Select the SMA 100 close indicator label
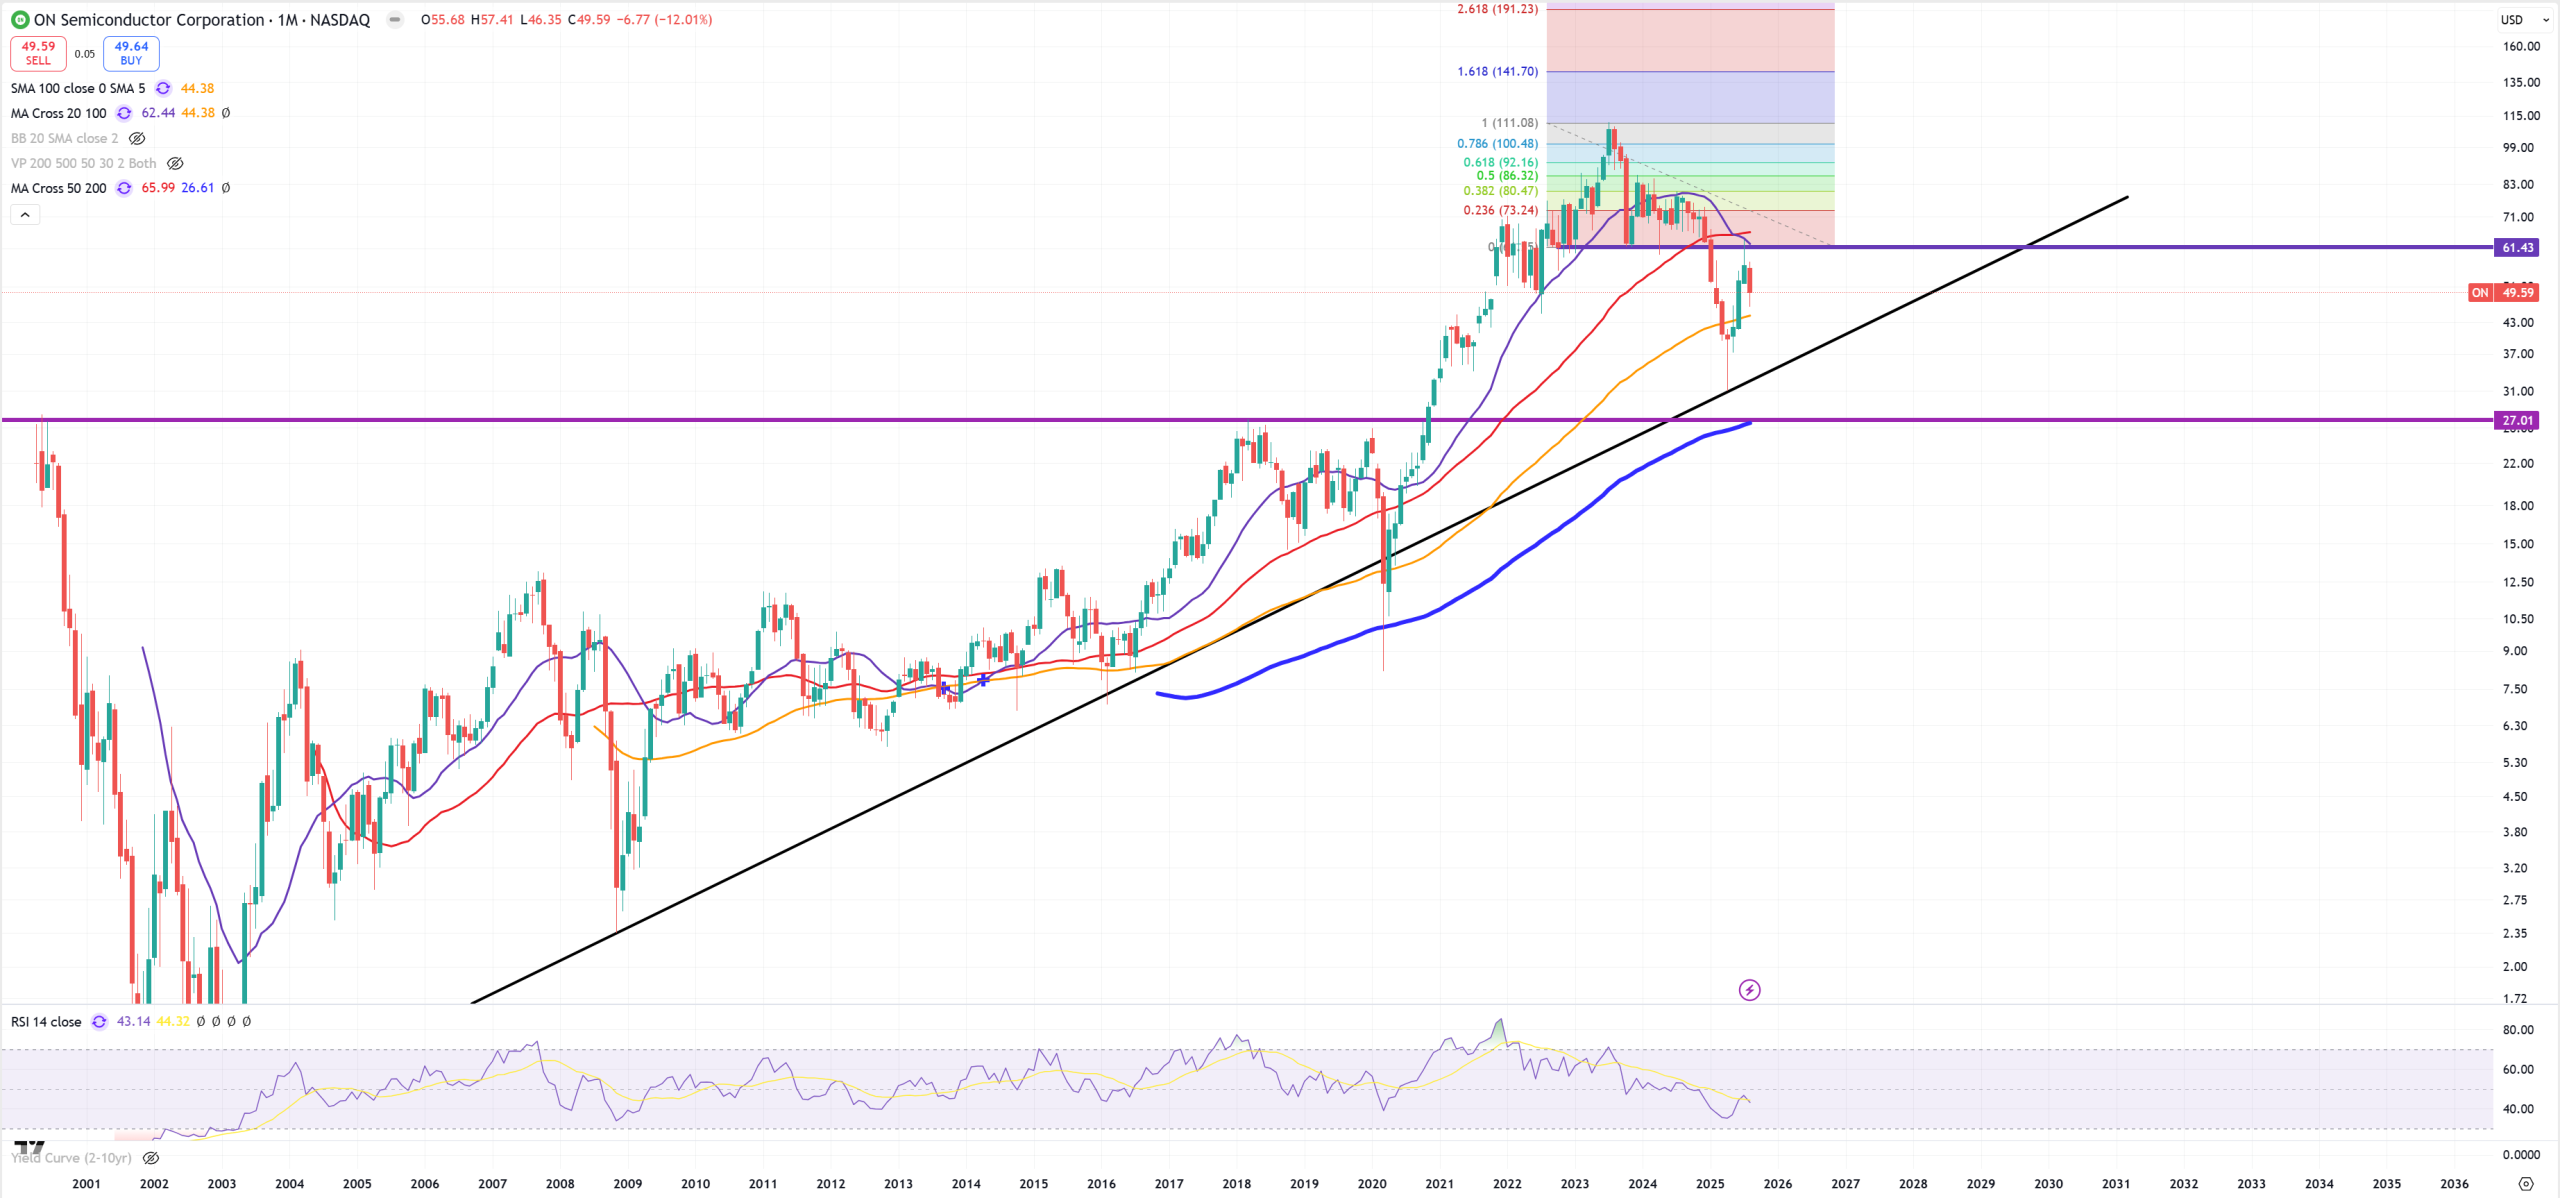 coord(78,88)
